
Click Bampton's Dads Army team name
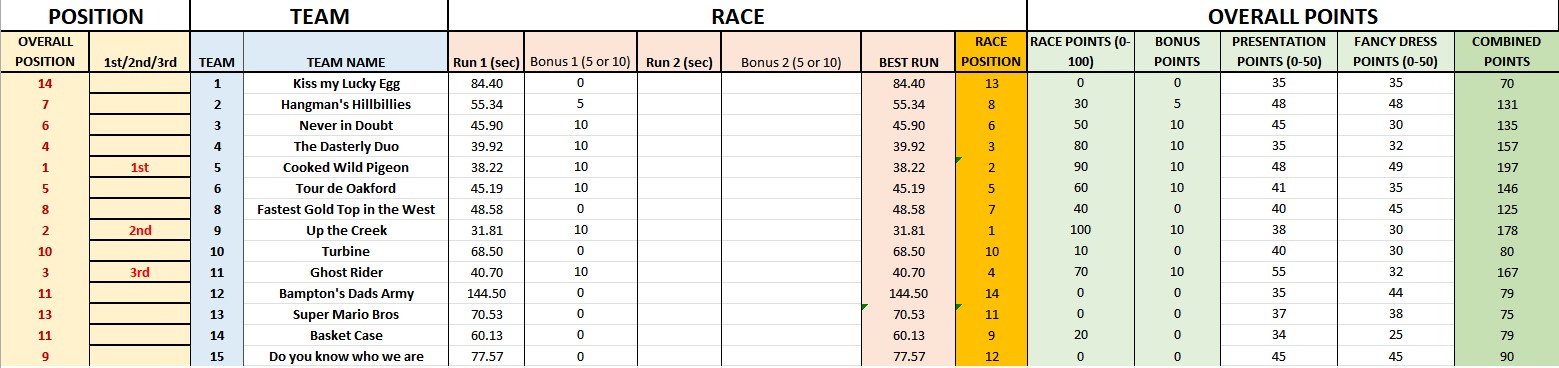(x=345, y=293)
